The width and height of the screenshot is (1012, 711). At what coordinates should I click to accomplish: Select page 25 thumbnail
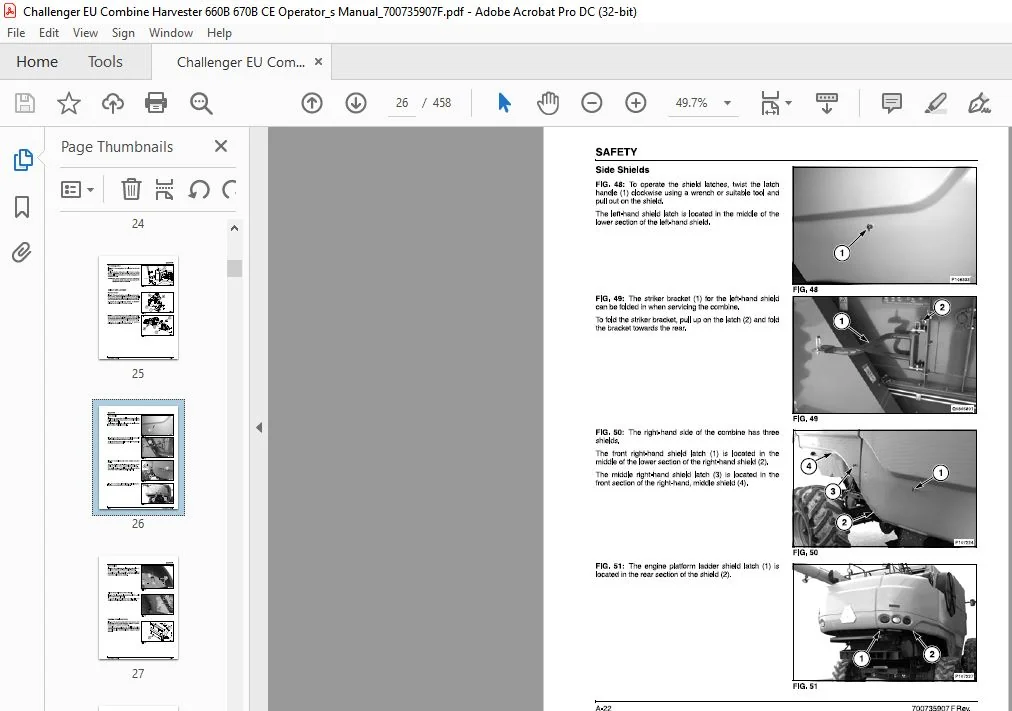pos(138,308)
